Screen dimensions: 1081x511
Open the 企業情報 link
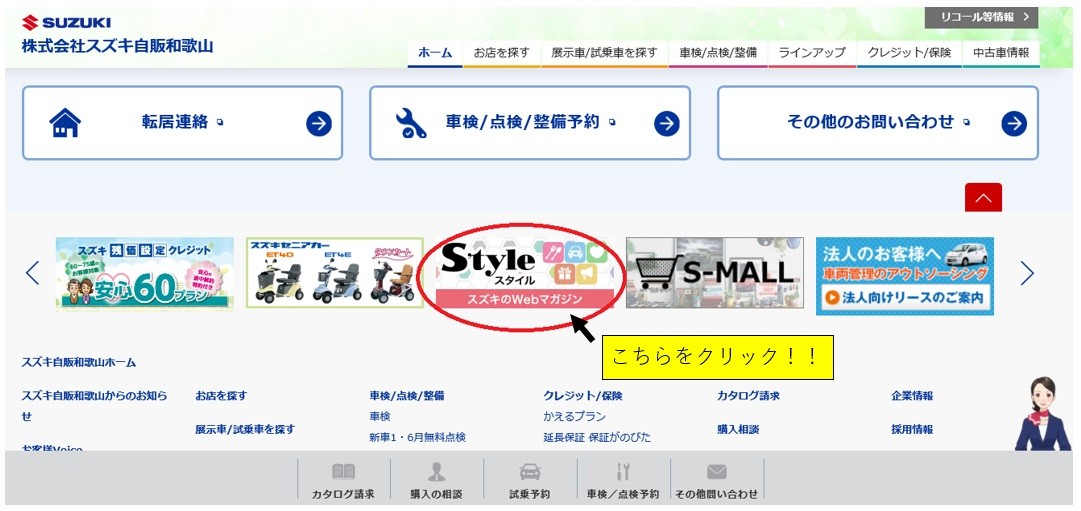click(x=912, y=396)
